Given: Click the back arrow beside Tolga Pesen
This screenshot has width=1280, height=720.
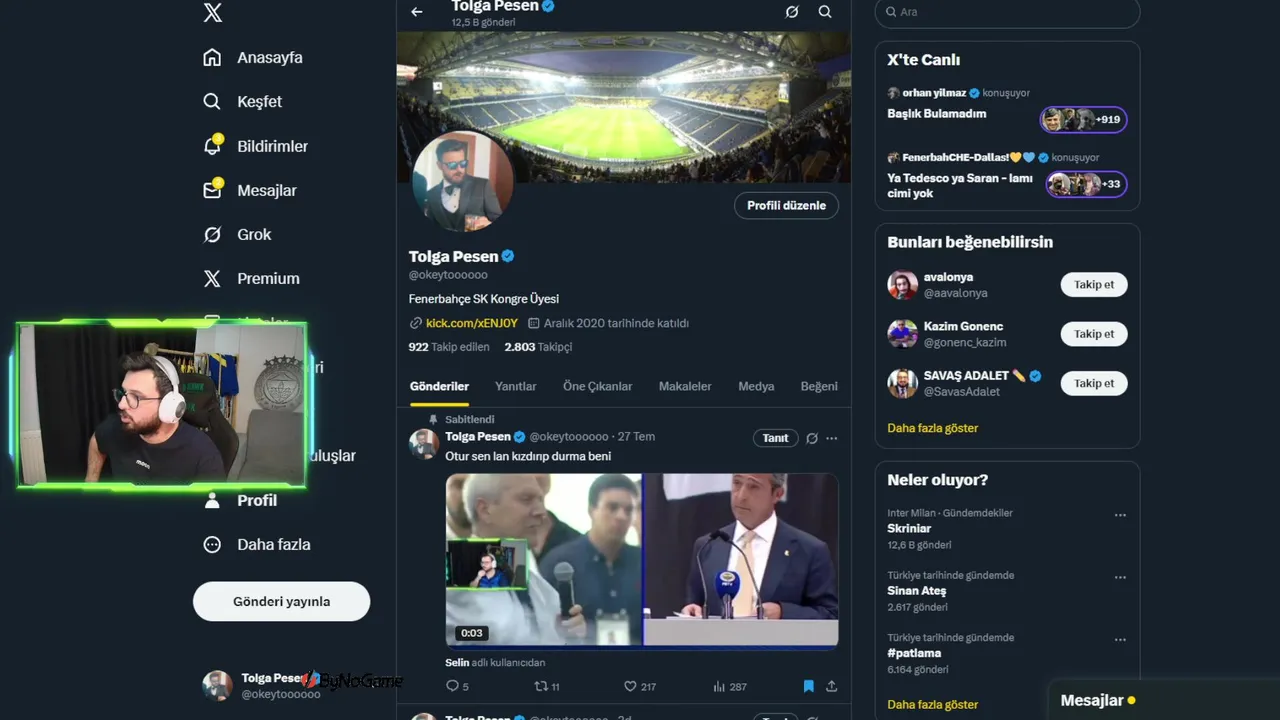Looking at the screenshot, I should click(417, 12).
